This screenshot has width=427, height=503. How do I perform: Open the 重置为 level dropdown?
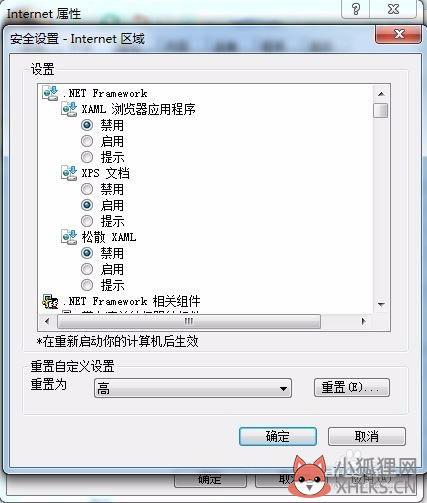[x=193, y=388]
